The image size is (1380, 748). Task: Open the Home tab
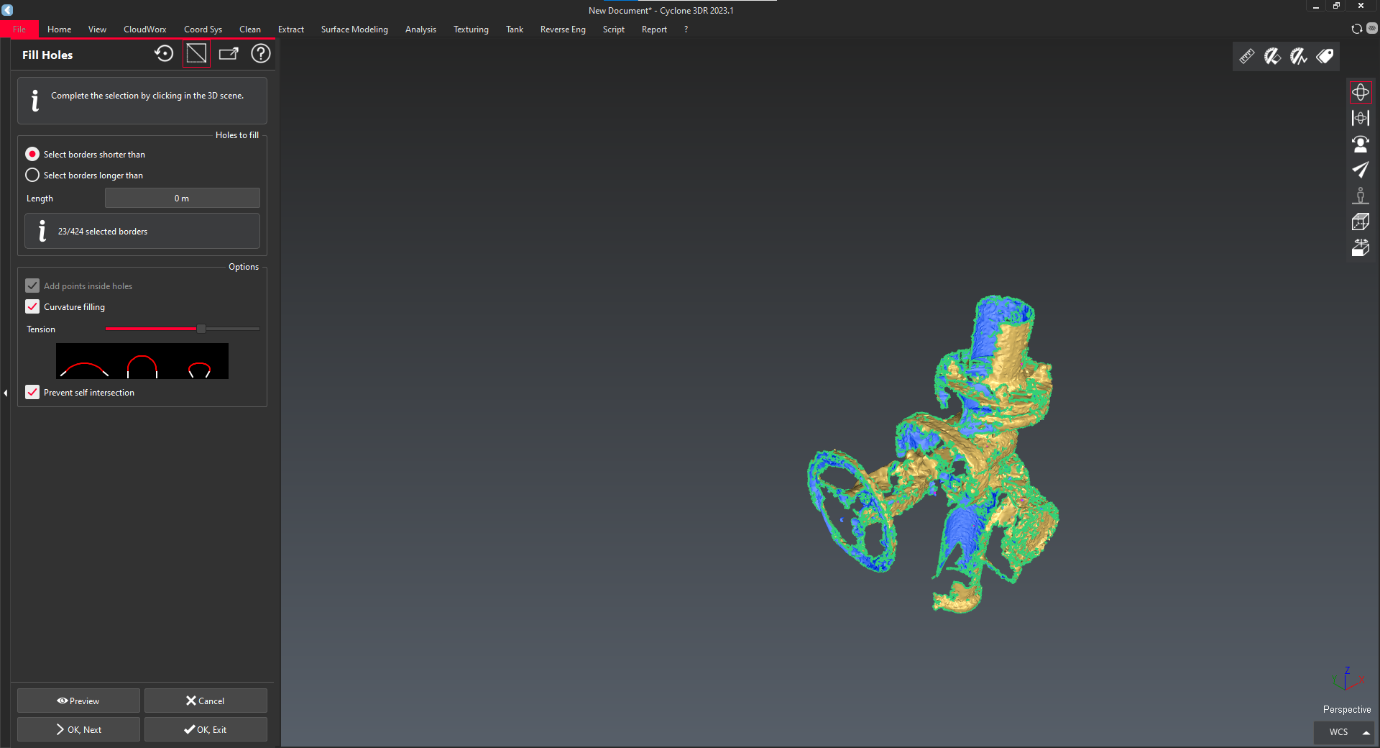pos(59,29)
